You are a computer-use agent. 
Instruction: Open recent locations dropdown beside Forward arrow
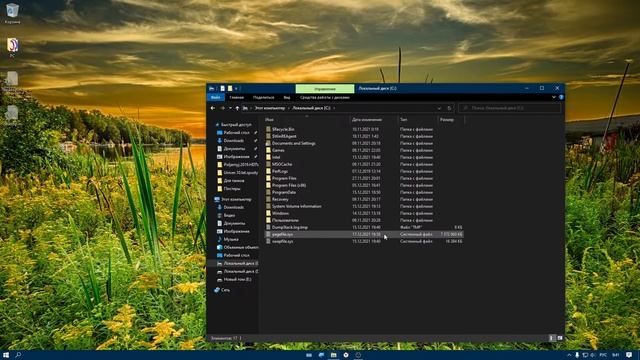coord(230,108)
